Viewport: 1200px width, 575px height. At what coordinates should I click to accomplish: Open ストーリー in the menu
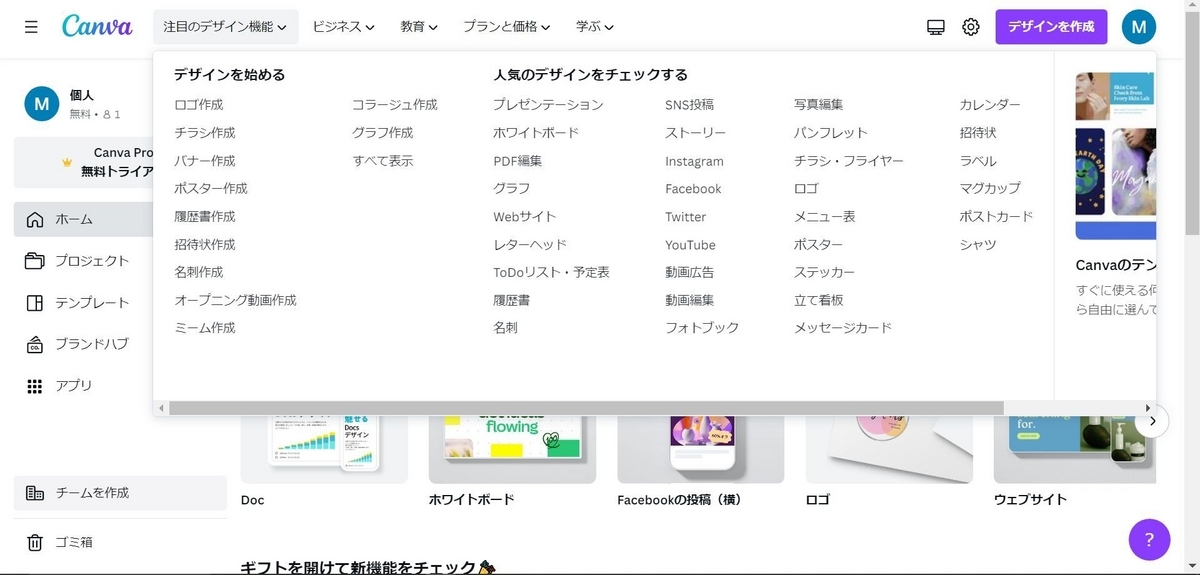pyautogui.click(x=696, y=133)
